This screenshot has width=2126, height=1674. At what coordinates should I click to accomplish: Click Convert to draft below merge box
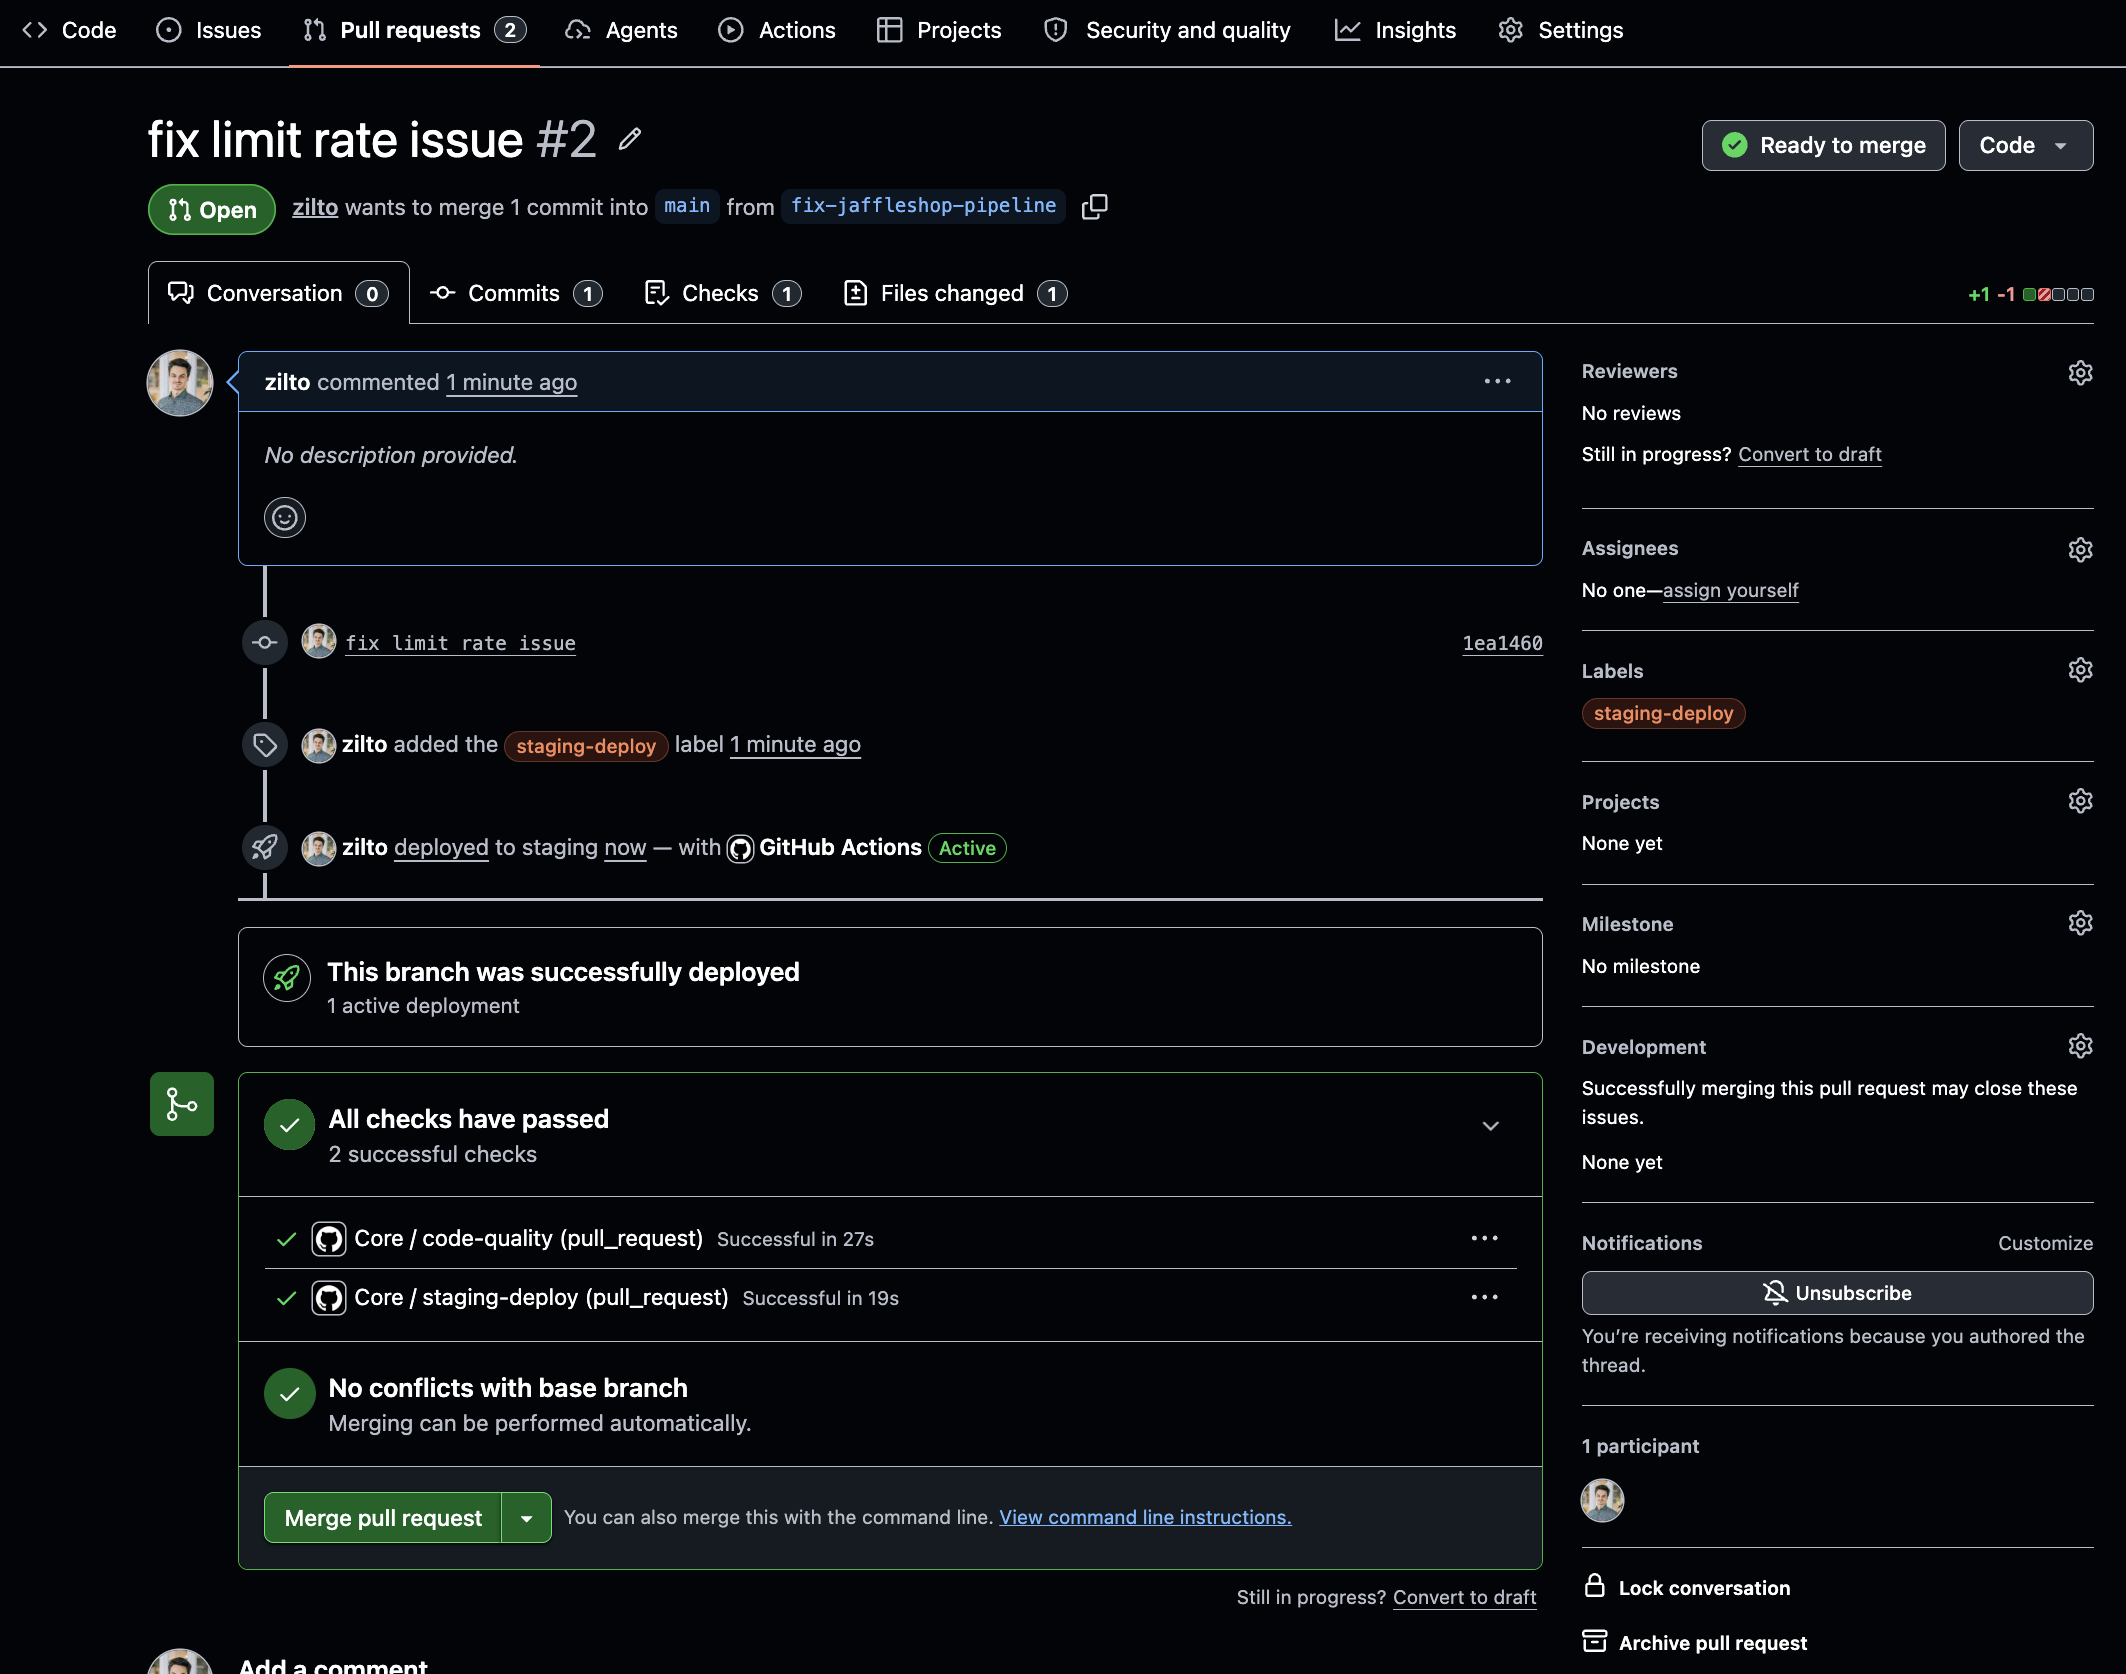[1464, 1597]
